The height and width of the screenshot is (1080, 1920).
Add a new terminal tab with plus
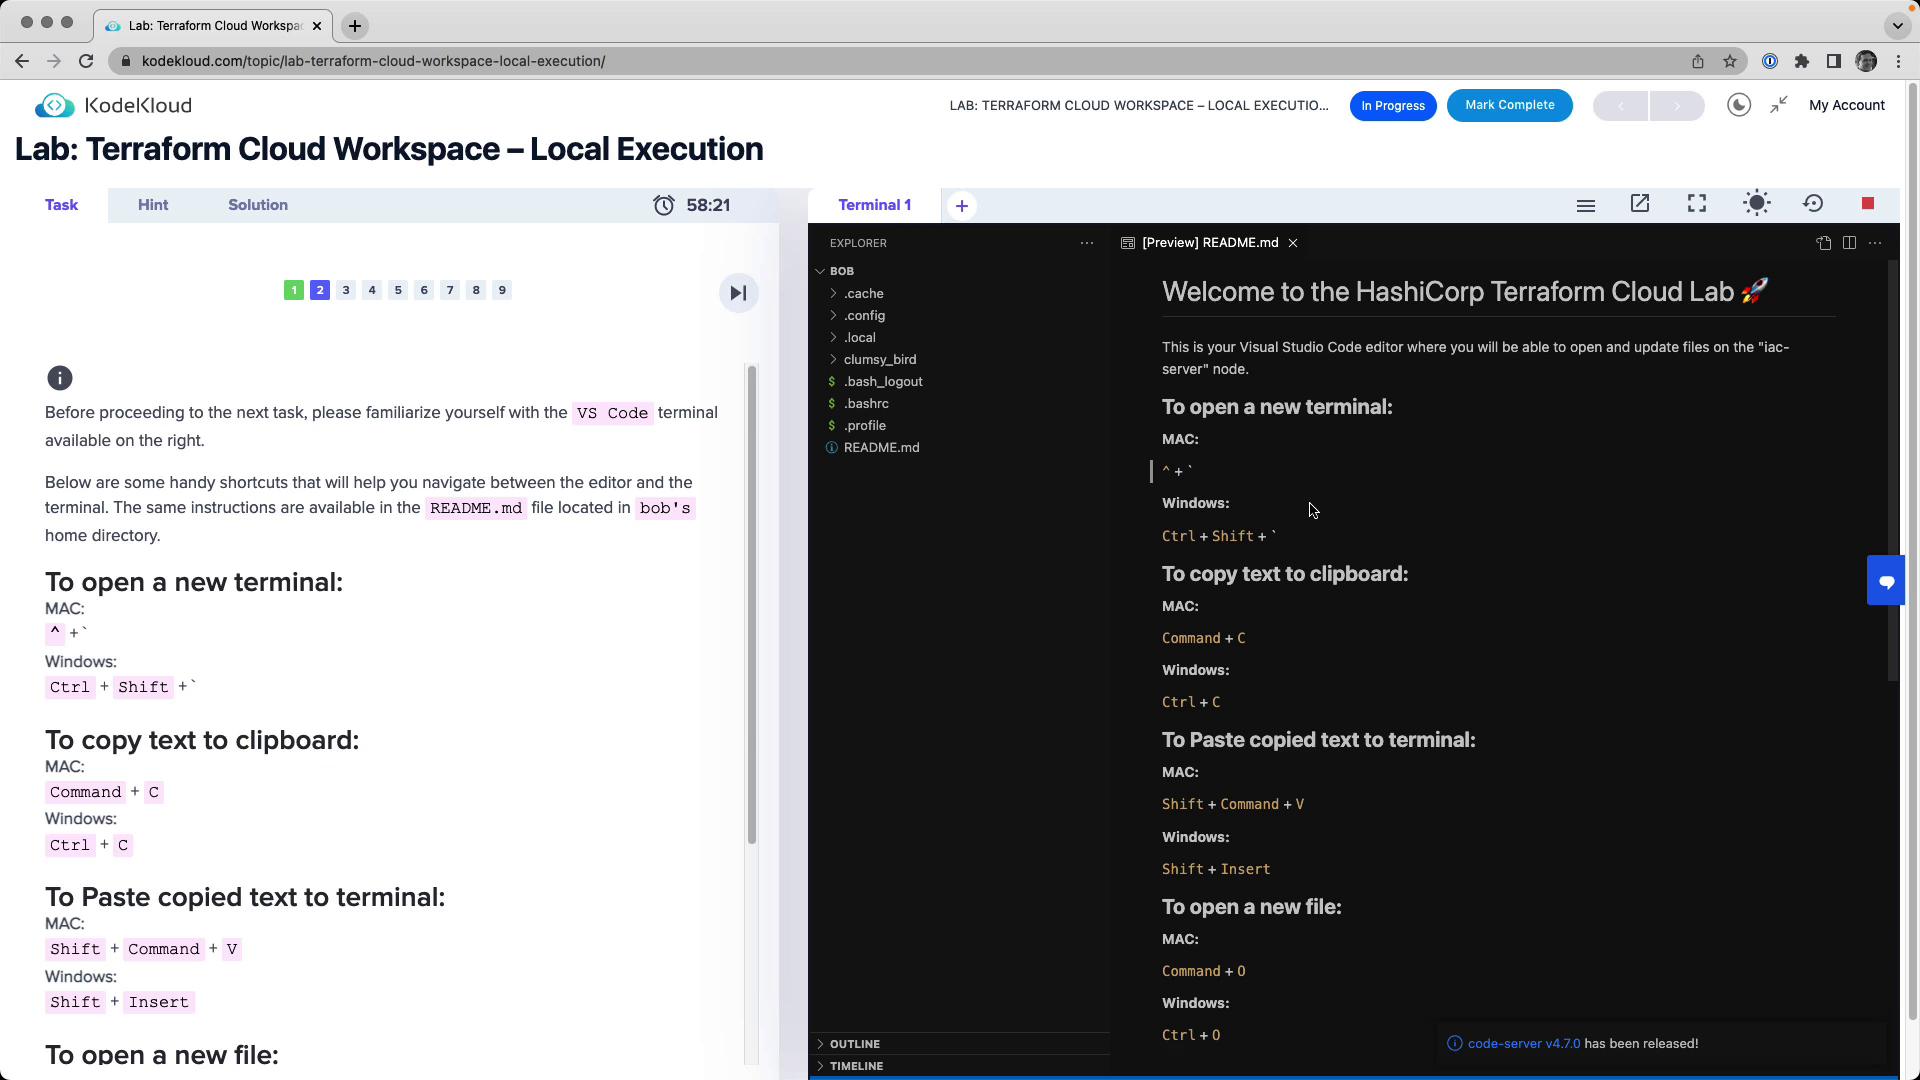(962, 206)
